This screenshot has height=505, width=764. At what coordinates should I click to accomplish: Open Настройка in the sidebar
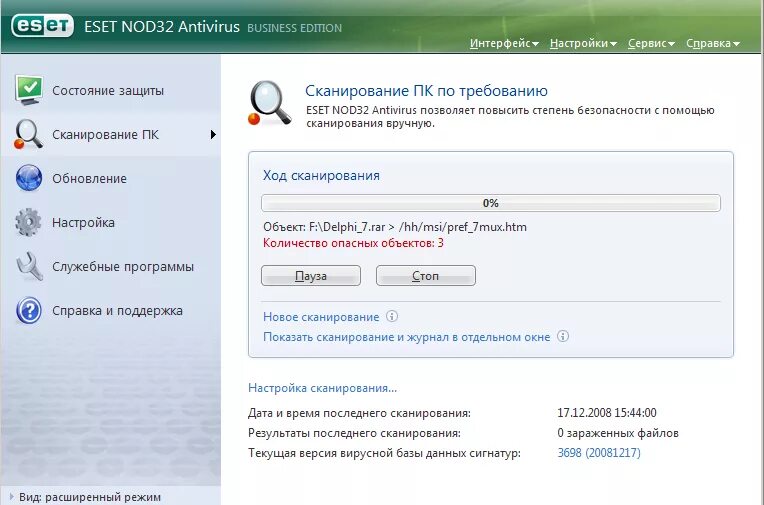coord(83,223)
